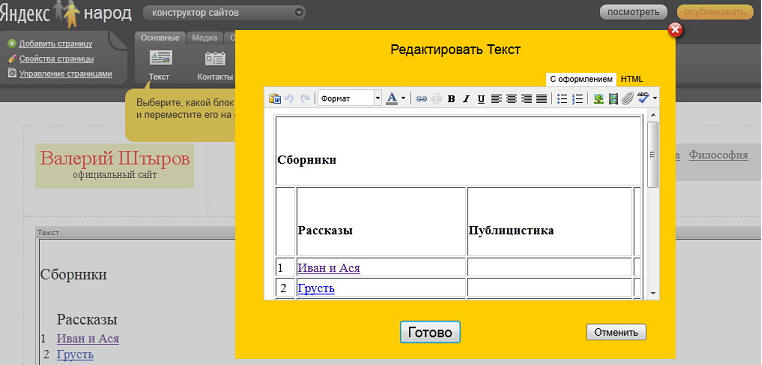Insert a numbered list
Image resolution: width=762 pixels, height=365 pixels.
coord(577,99)
